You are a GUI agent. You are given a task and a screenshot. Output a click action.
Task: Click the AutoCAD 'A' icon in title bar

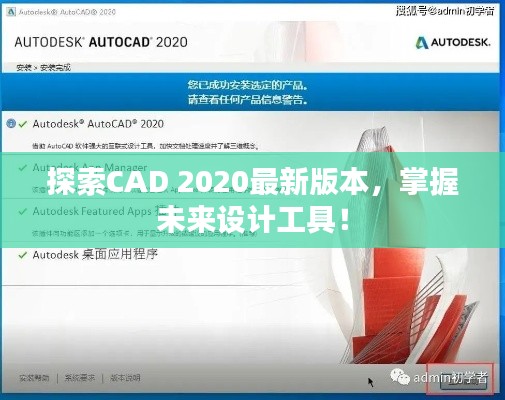tap(11, 12)
